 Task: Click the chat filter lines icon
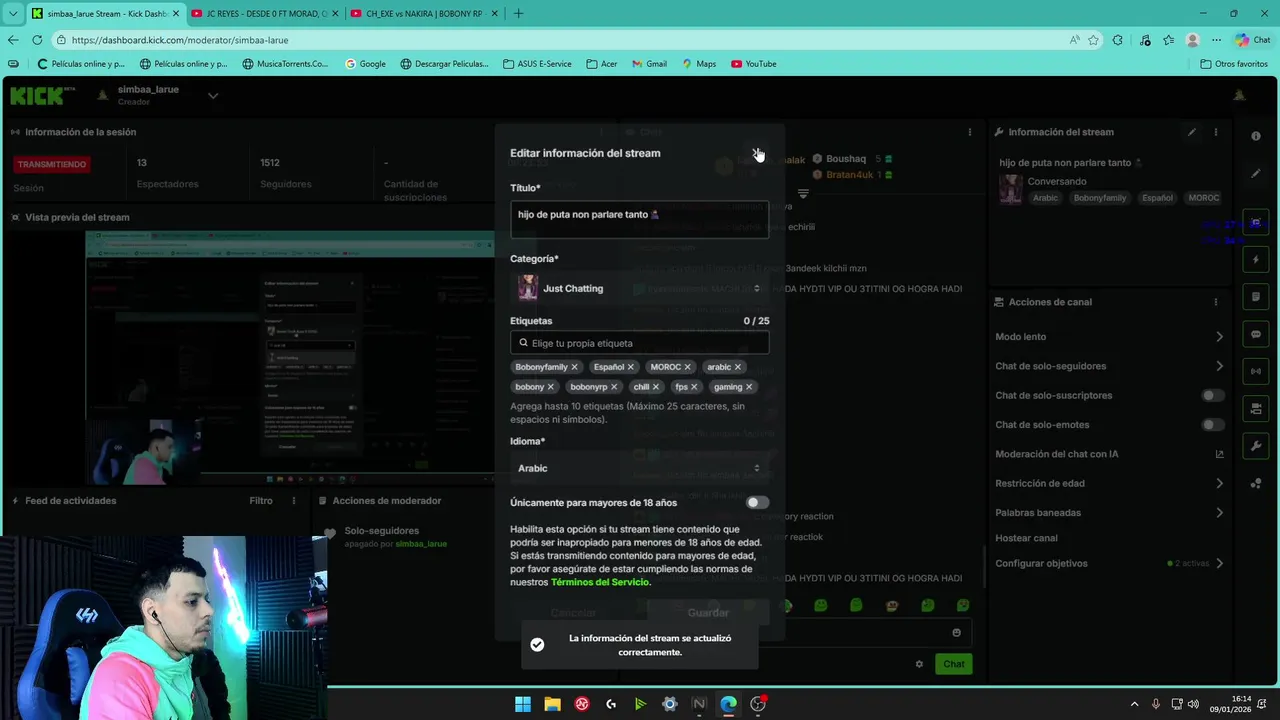coord(803,193)
